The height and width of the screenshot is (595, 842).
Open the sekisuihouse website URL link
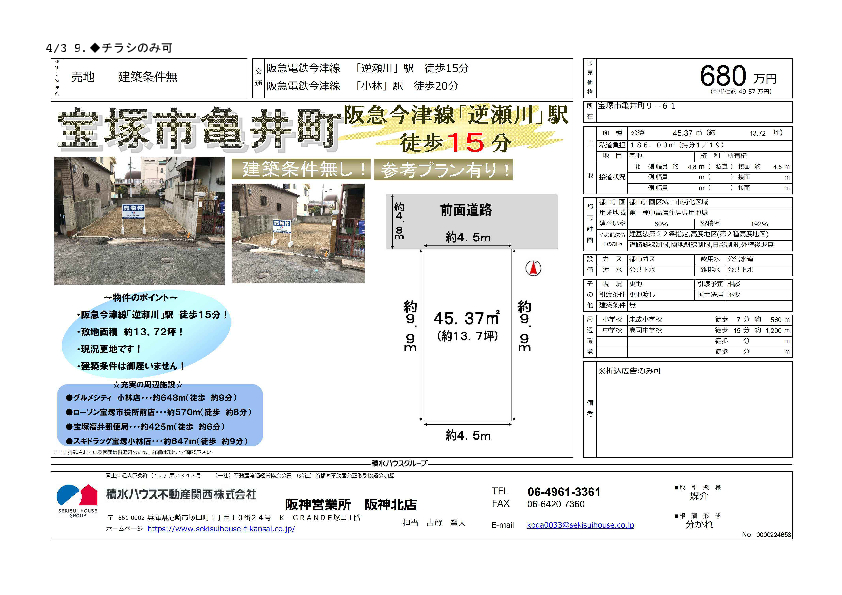point(220,527)
